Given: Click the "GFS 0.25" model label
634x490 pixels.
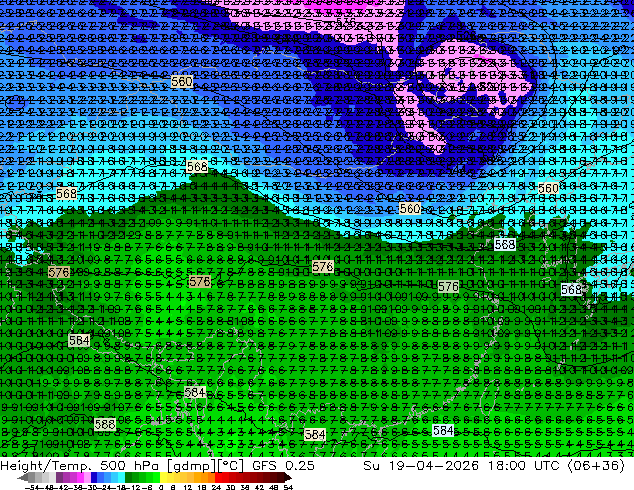Looking at the screenshot, I should click(283, 465).
